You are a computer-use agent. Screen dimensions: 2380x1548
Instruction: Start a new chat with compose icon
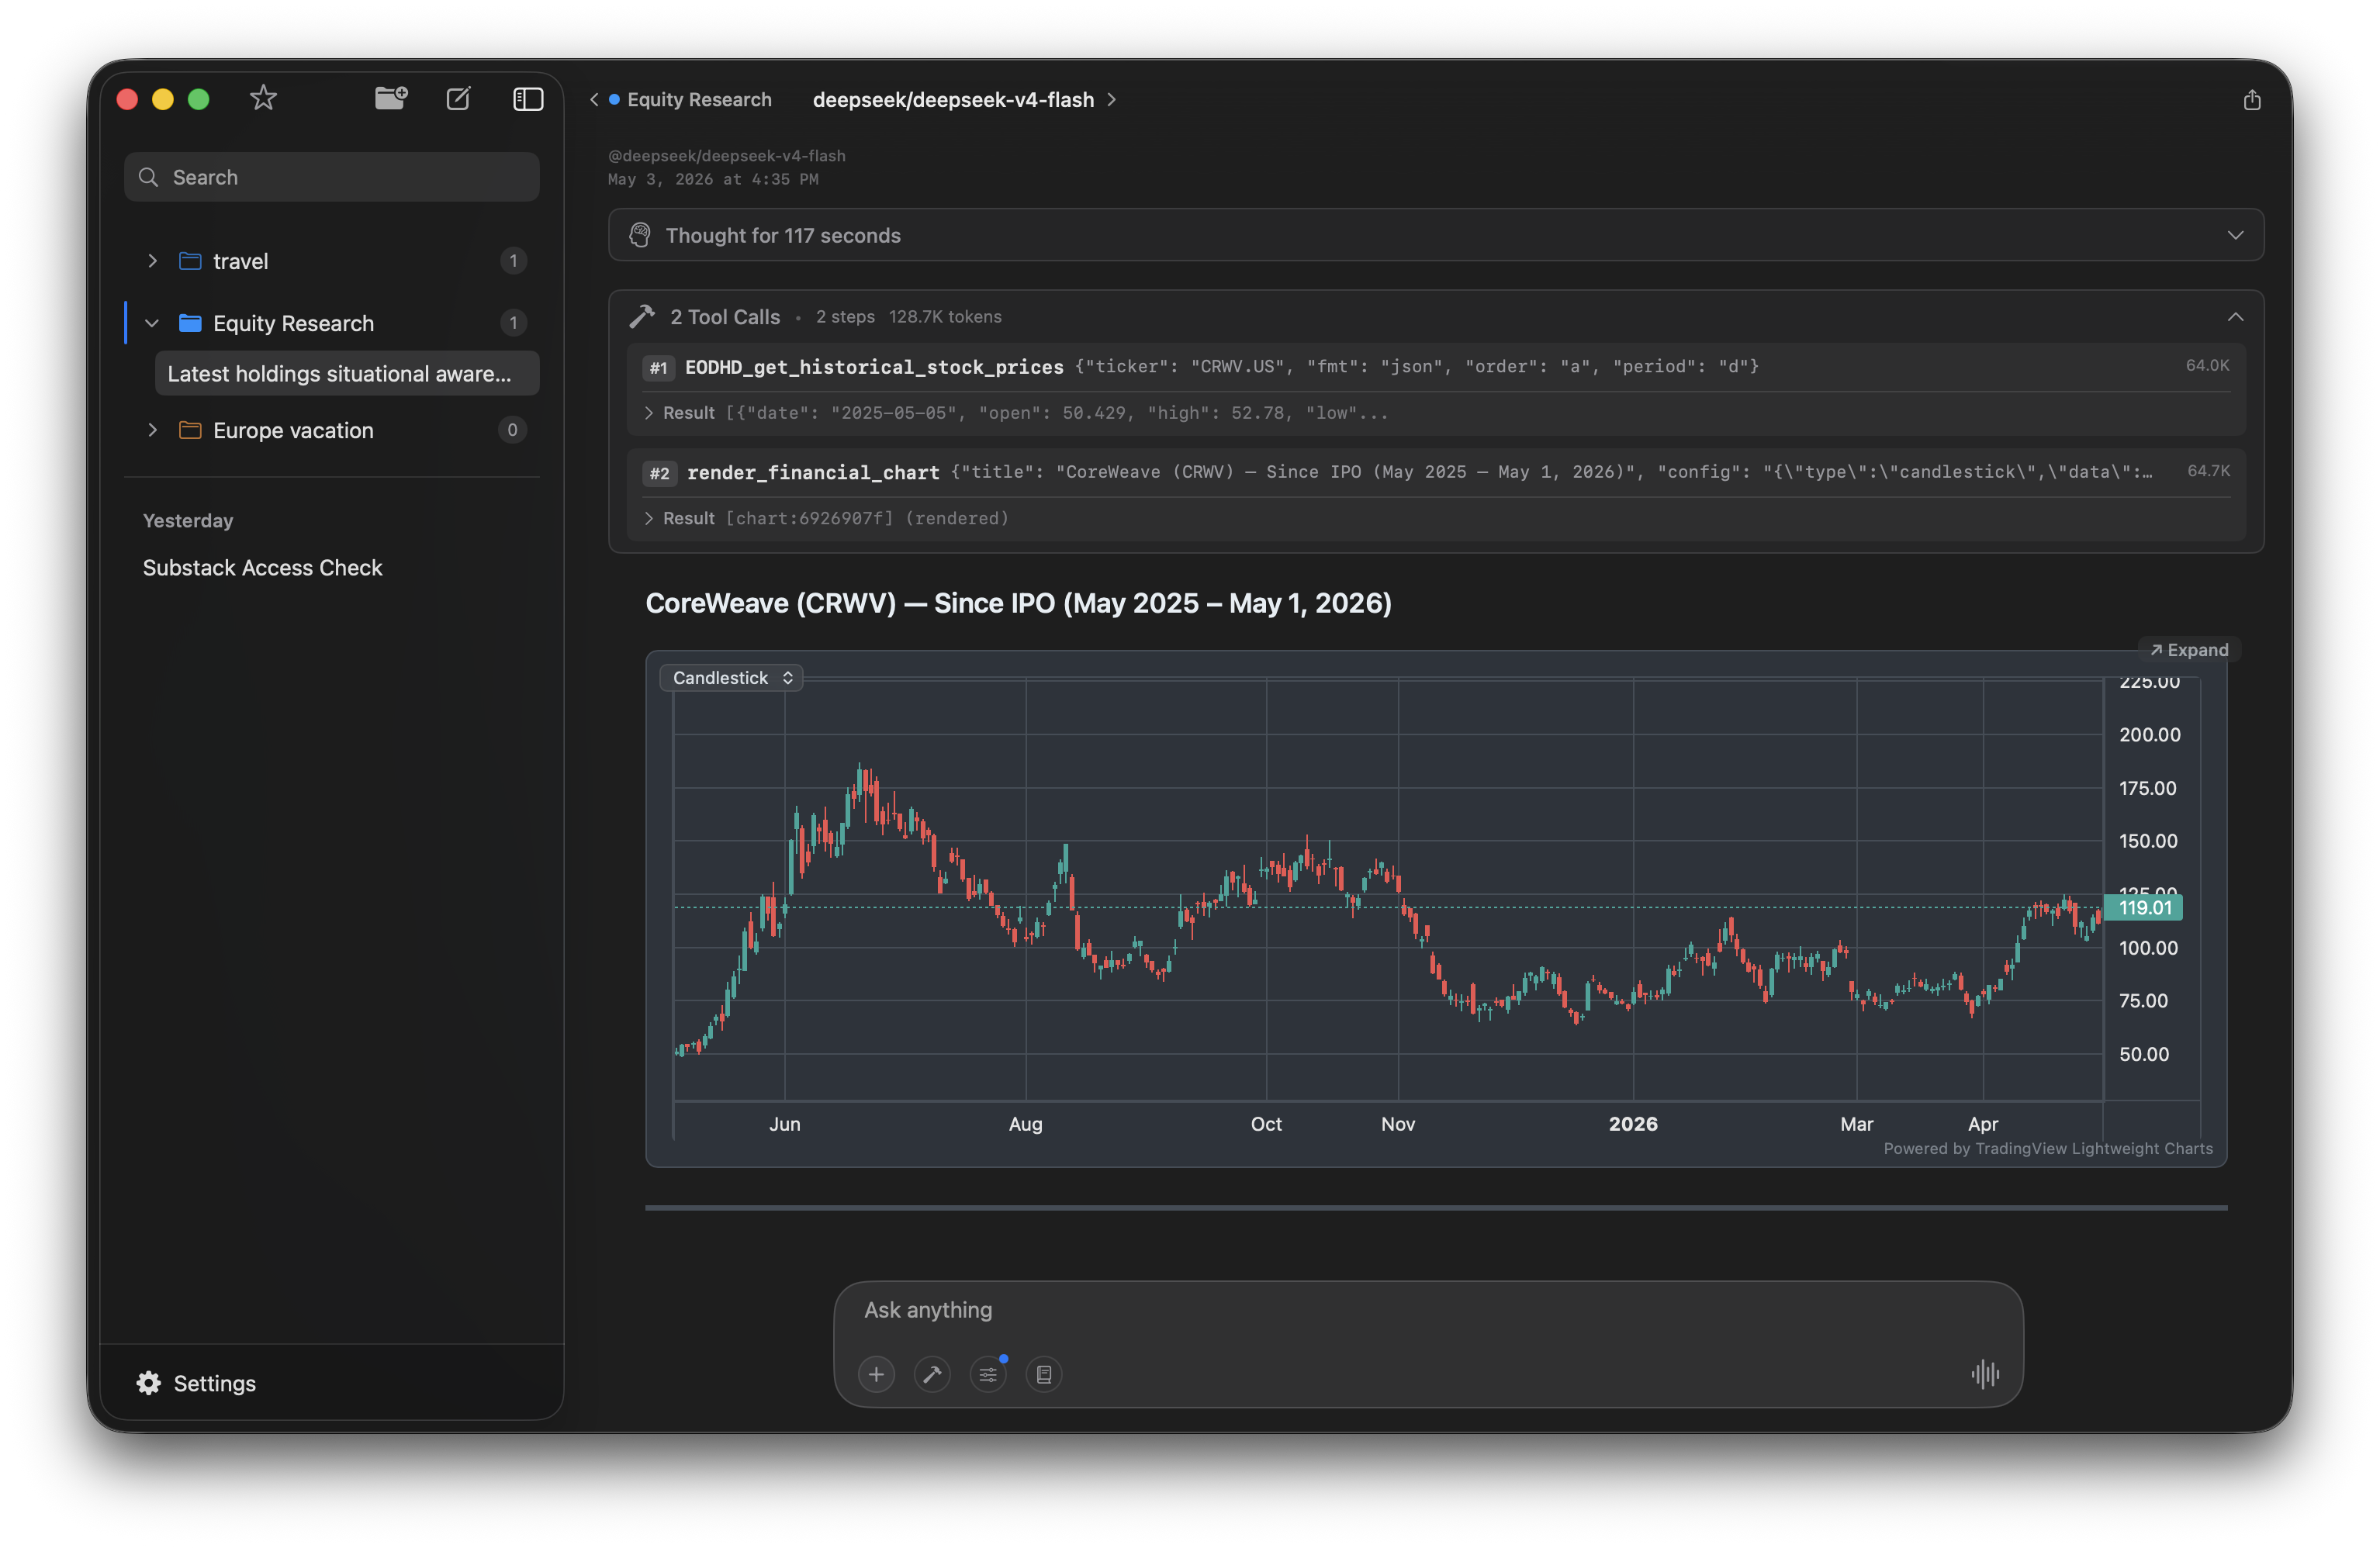[458, 98]
